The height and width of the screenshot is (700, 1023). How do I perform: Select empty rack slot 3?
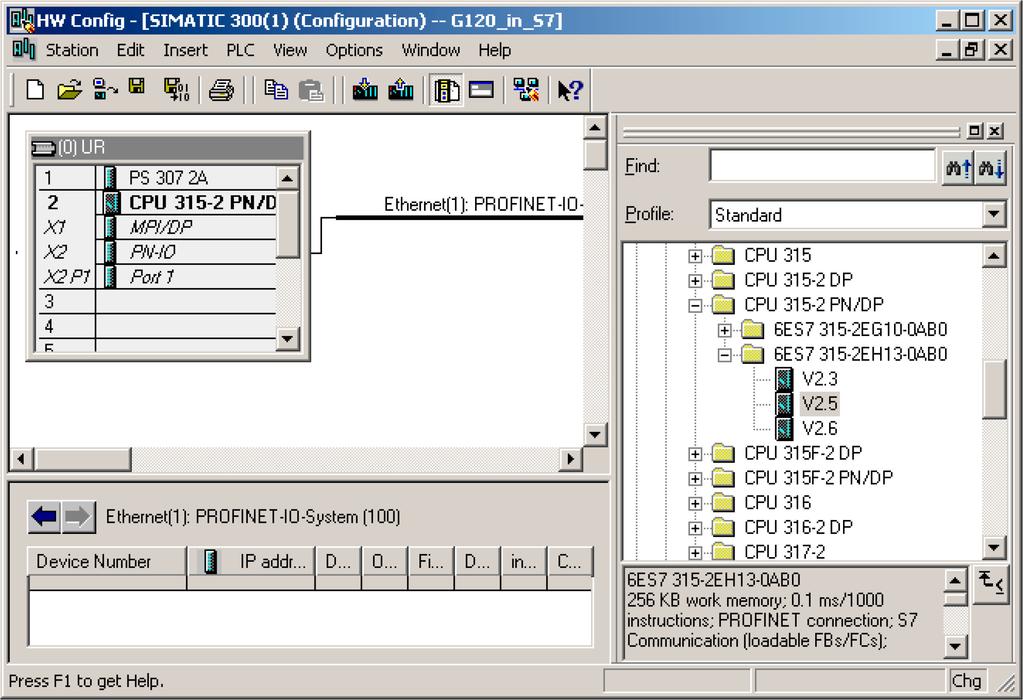pos(157,301)
